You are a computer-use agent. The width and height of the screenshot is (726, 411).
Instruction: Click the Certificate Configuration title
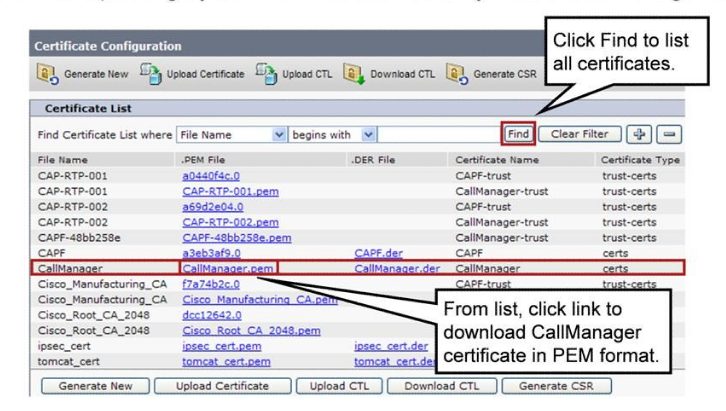coord(108,46)
